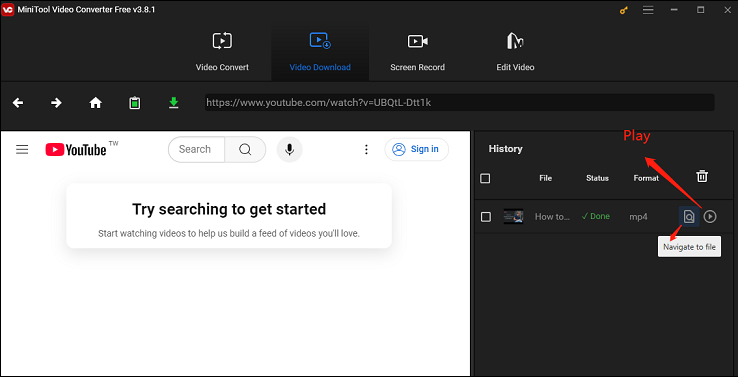Minimize the MiniTool window
This screenshot has height=377, width=738.
674,10
